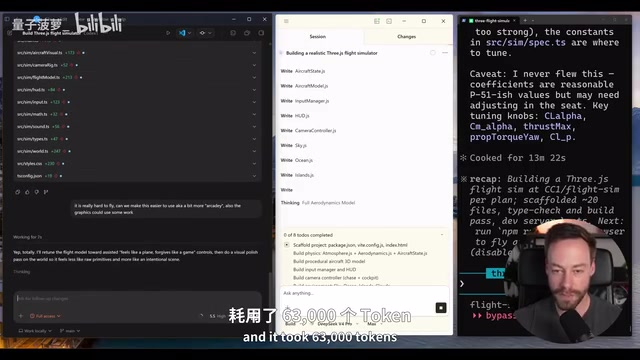Screen dimensions: 640x360
Task: Click src/sim/spec.ts path in terminal
Action: pyautogui.click(x=526, y=42)
